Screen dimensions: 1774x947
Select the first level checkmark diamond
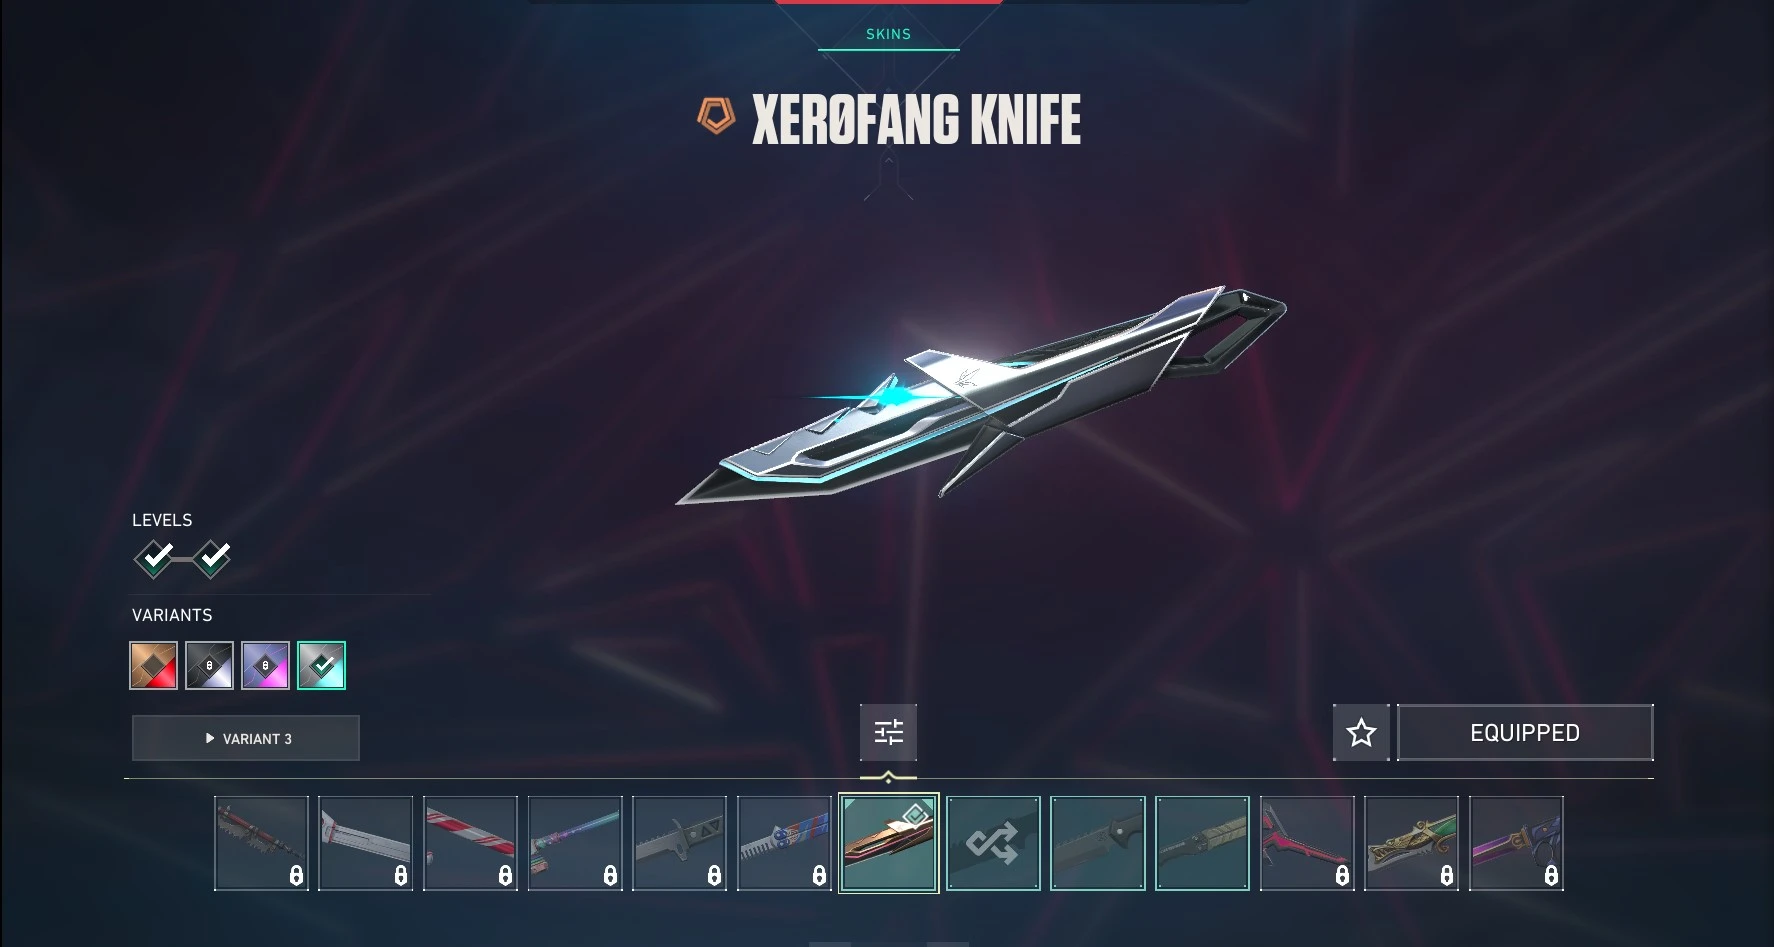pos(155,558)
